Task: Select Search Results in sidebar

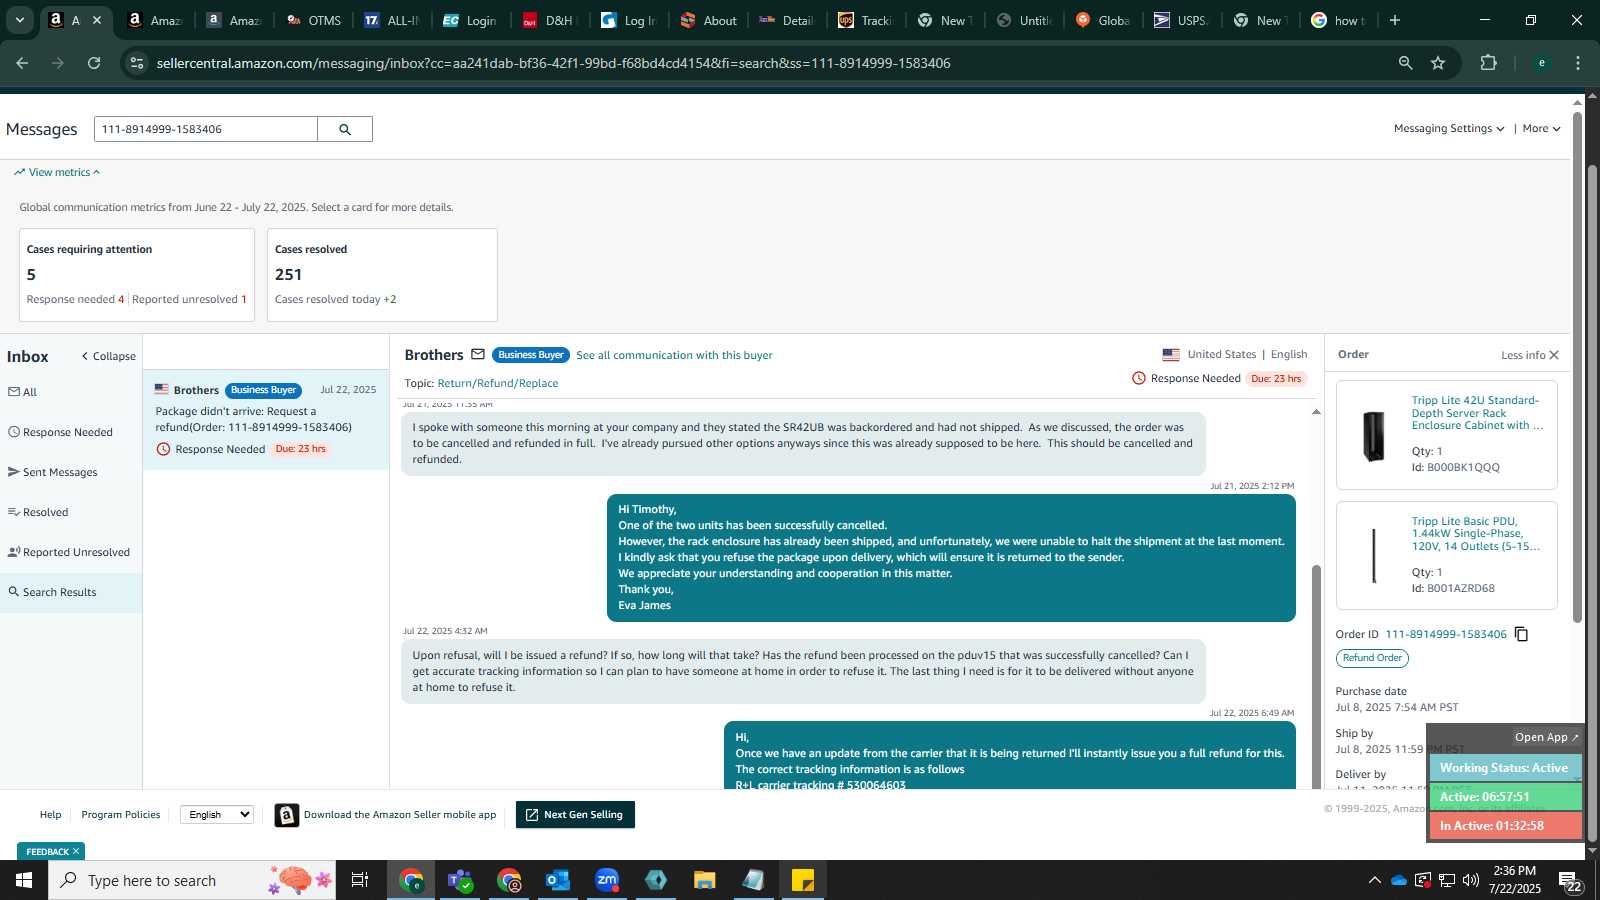Action: [x=71, y=592]
